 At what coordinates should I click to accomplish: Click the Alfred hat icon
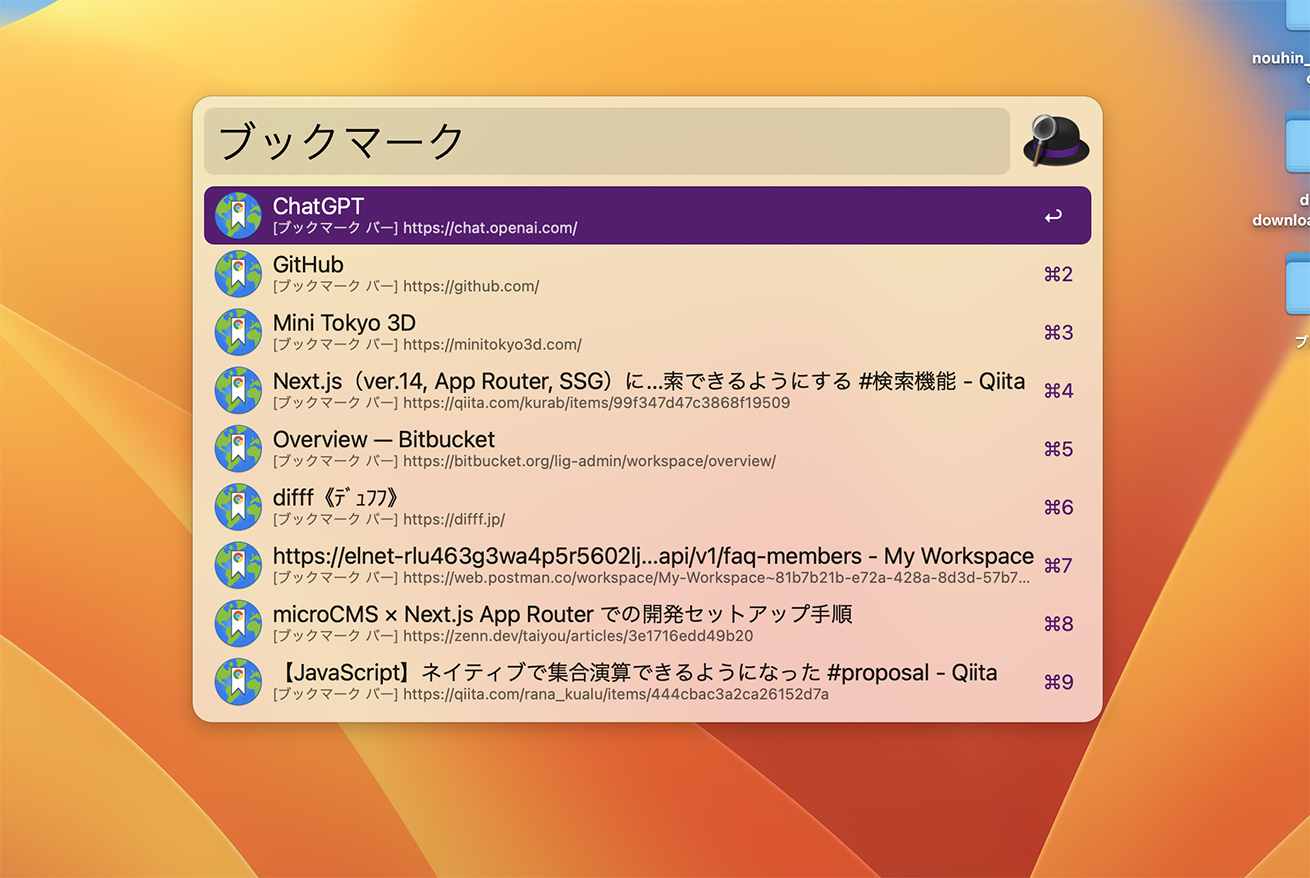click(1056, 141)
